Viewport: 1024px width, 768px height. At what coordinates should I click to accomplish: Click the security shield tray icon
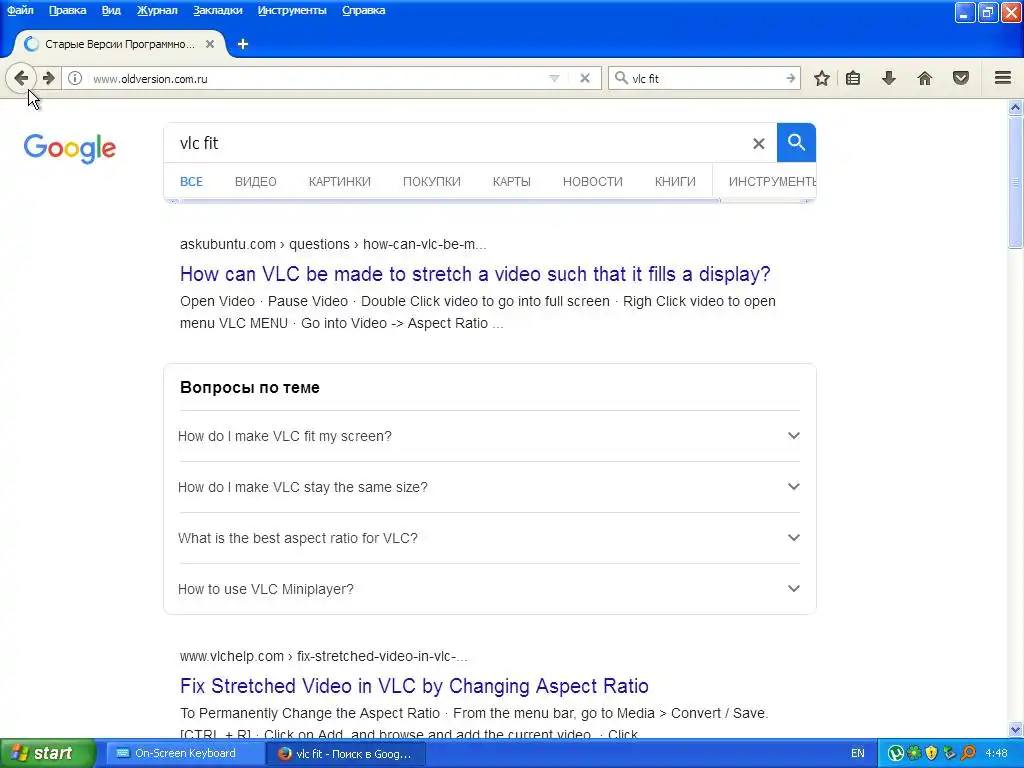[x=932, y=754]
